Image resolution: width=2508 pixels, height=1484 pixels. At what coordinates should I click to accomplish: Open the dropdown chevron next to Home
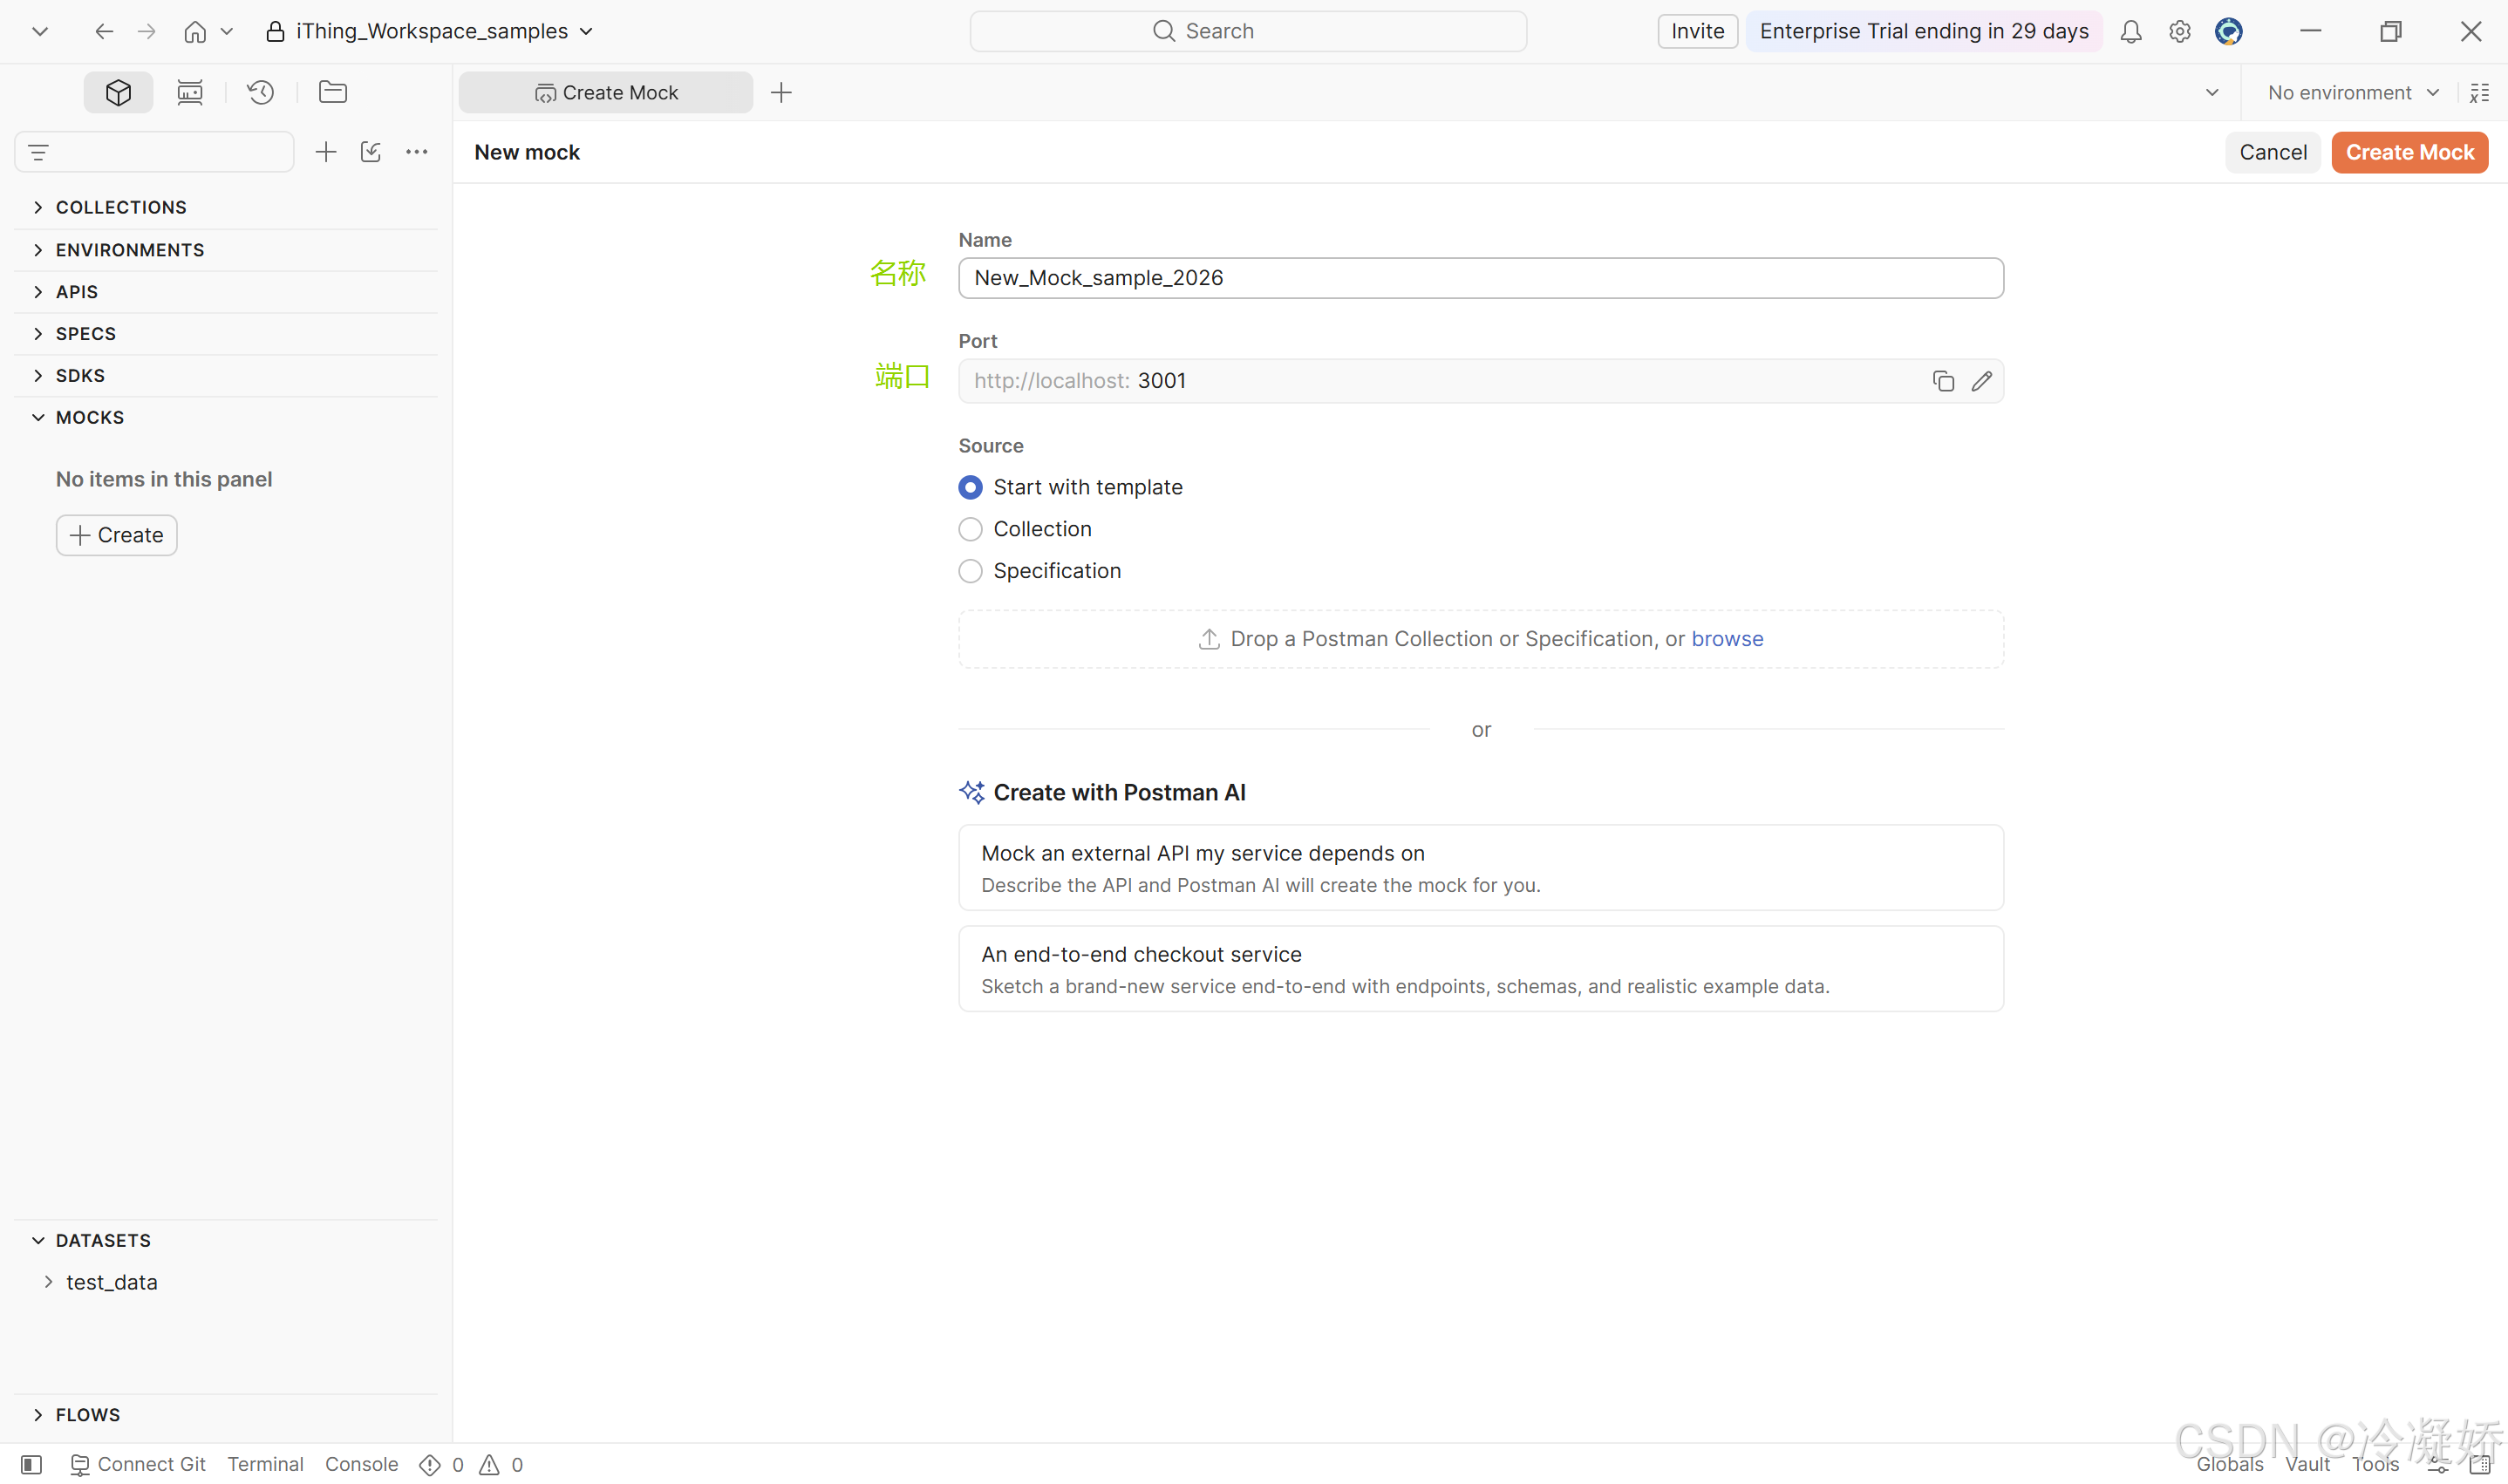227,31
